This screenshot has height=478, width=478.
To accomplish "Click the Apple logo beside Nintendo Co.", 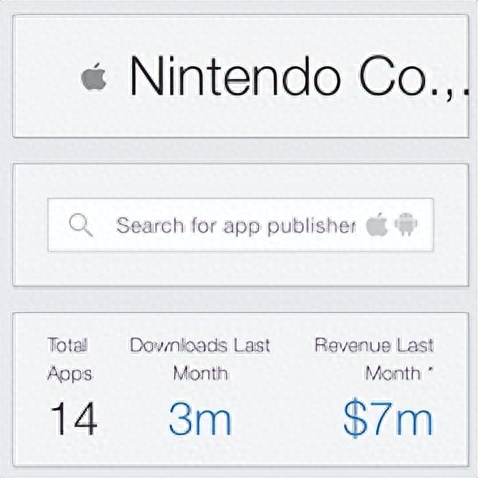I will (94, 76).
